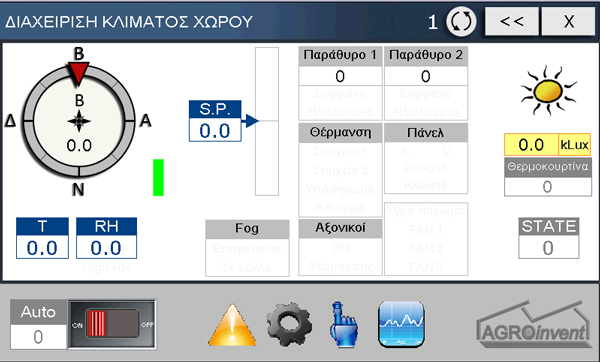600x362 pixels.
Task: Click the kLux light reading field
Action: point(532,145)
